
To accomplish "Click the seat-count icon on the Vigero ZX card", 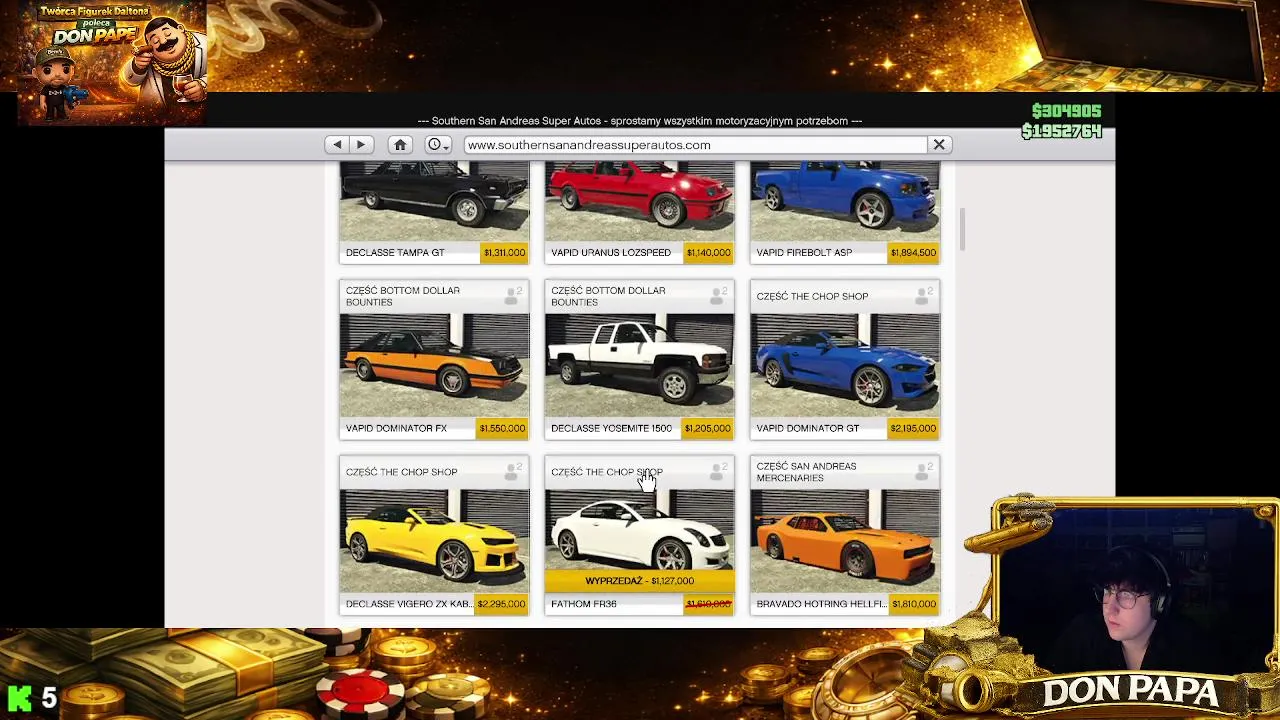I will click(x=513, y=471).
